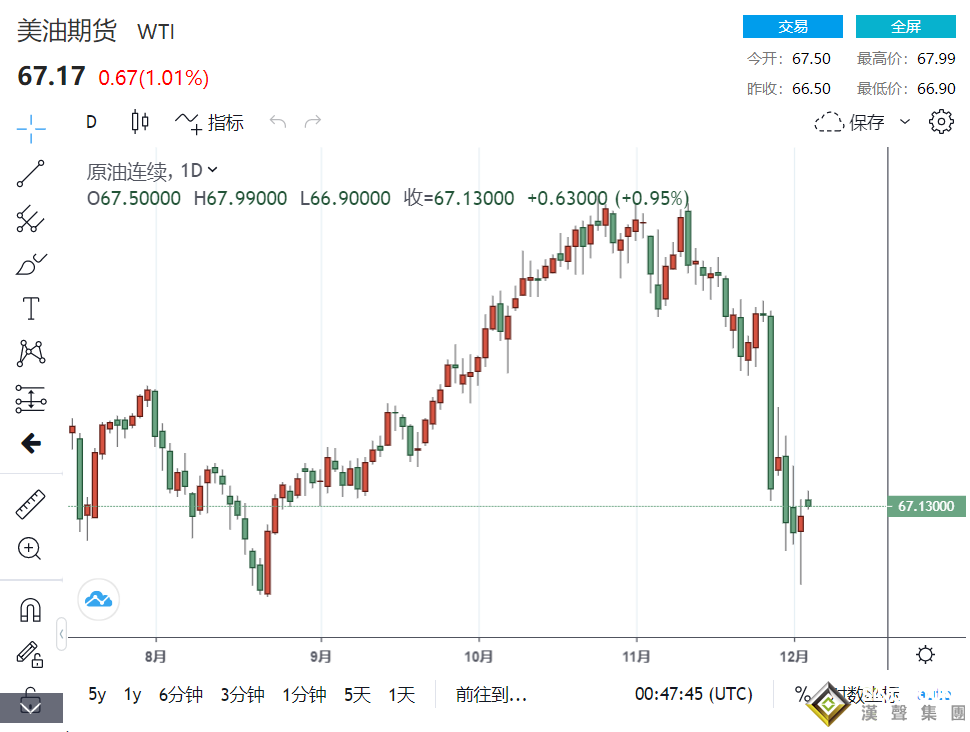
Task: Click the 交易 trade button
Action: (x=793, y=27)
